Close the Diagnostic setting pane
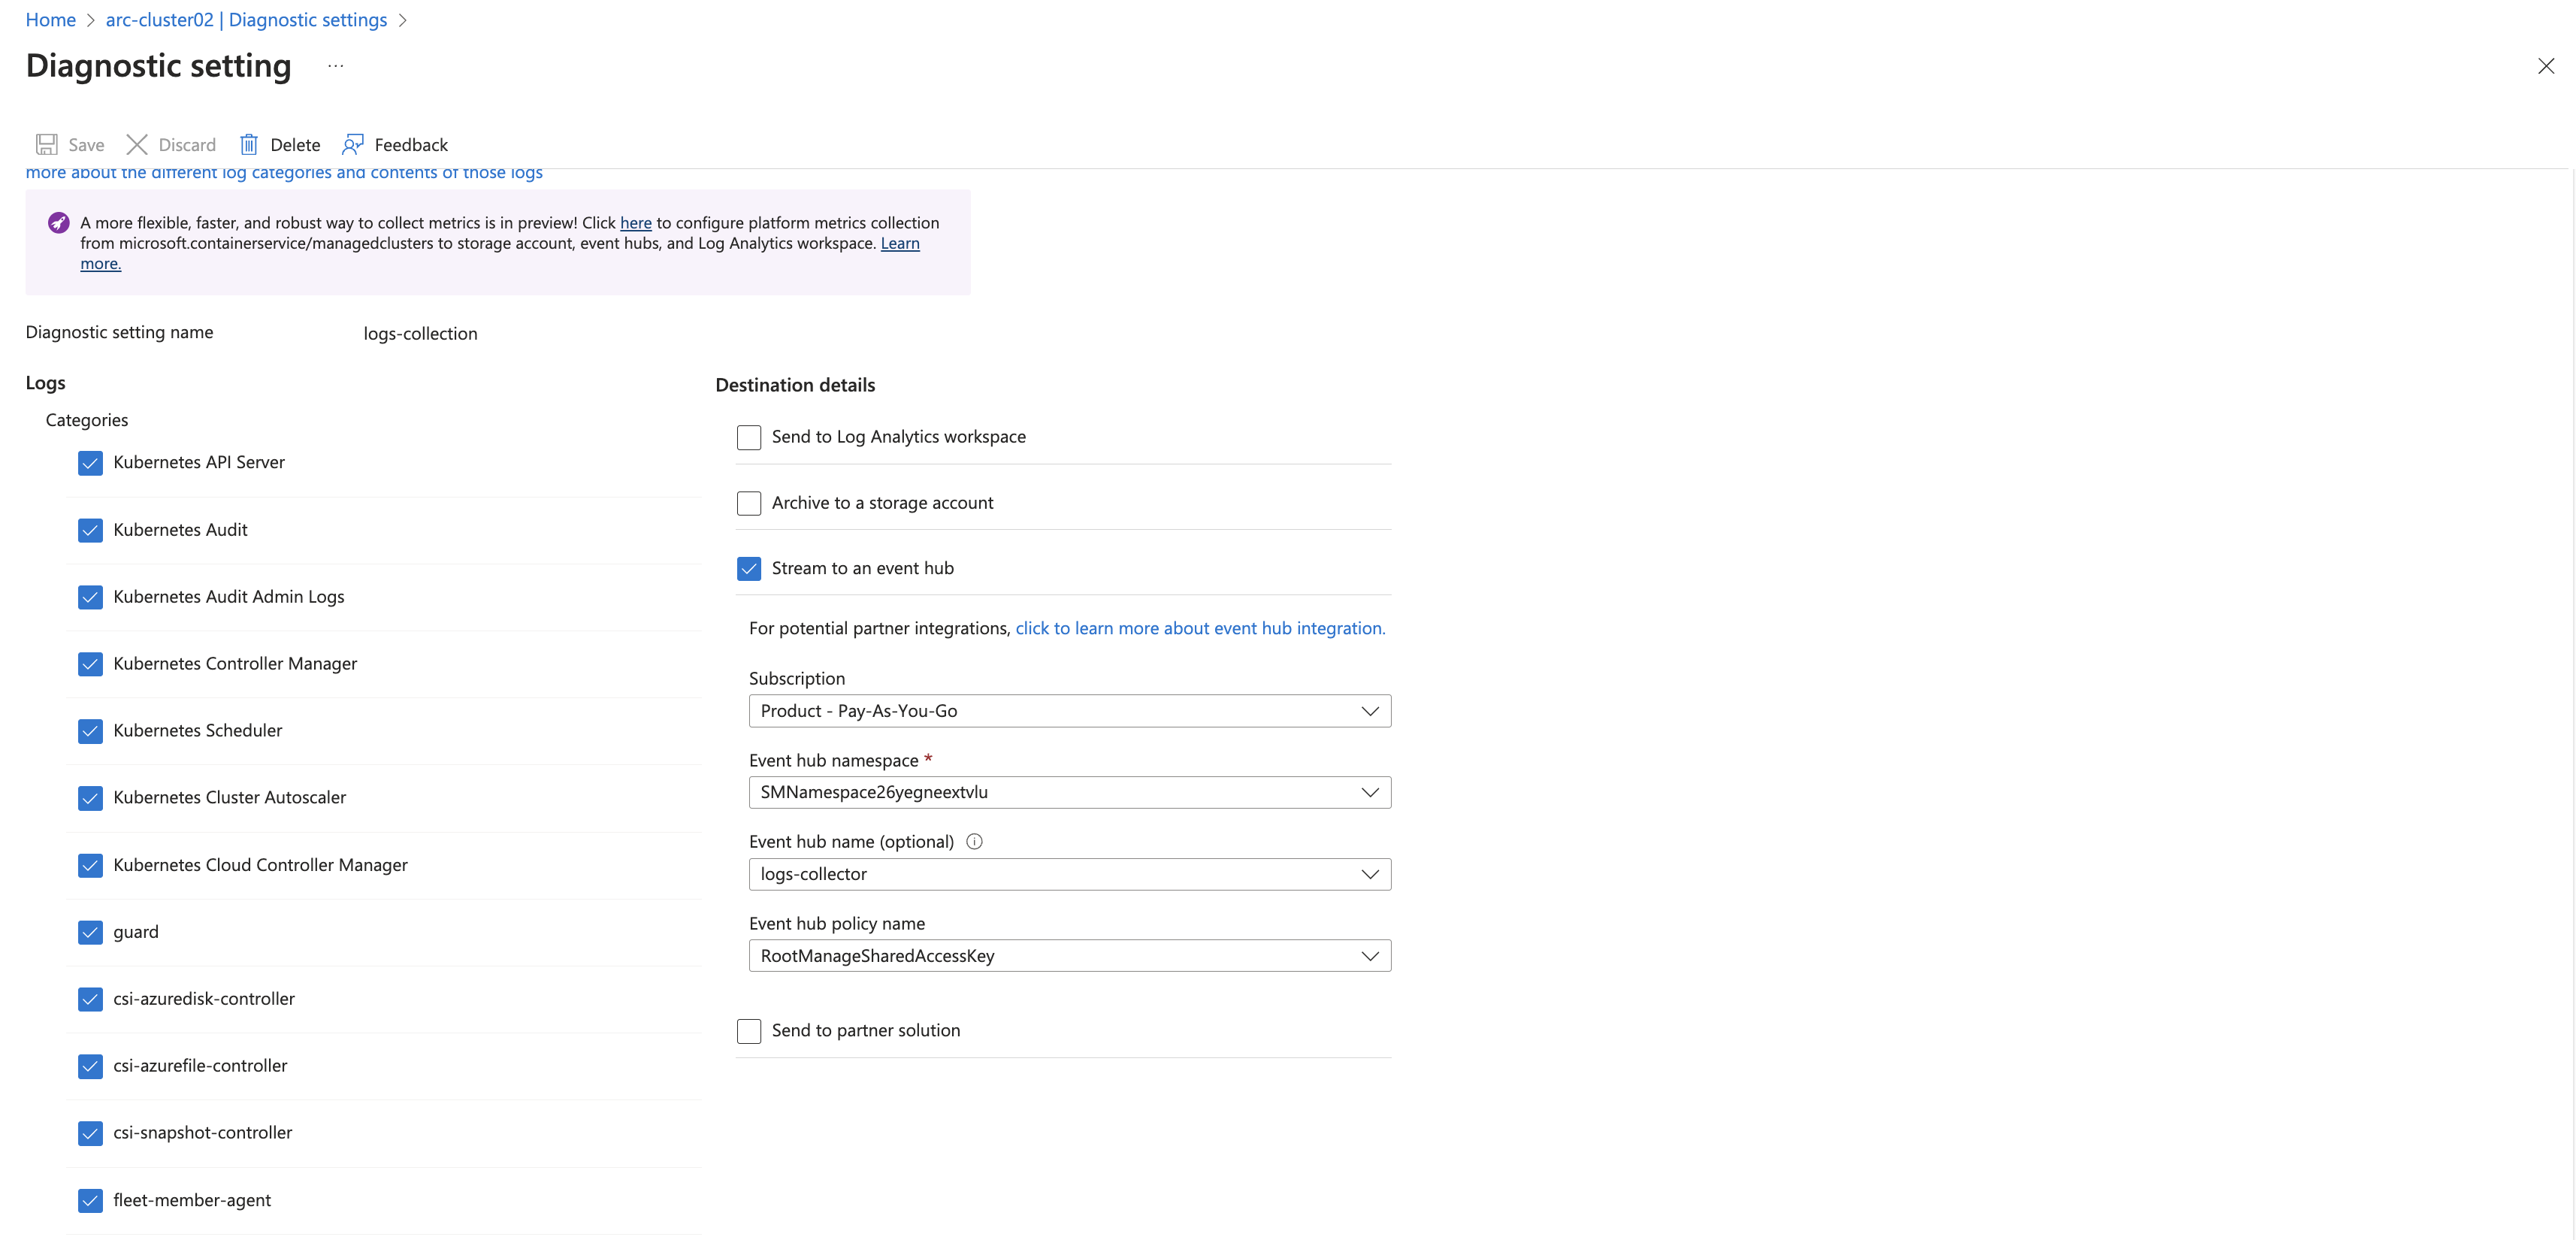The image size is (2576, 1240). (x=2545, y=66)
